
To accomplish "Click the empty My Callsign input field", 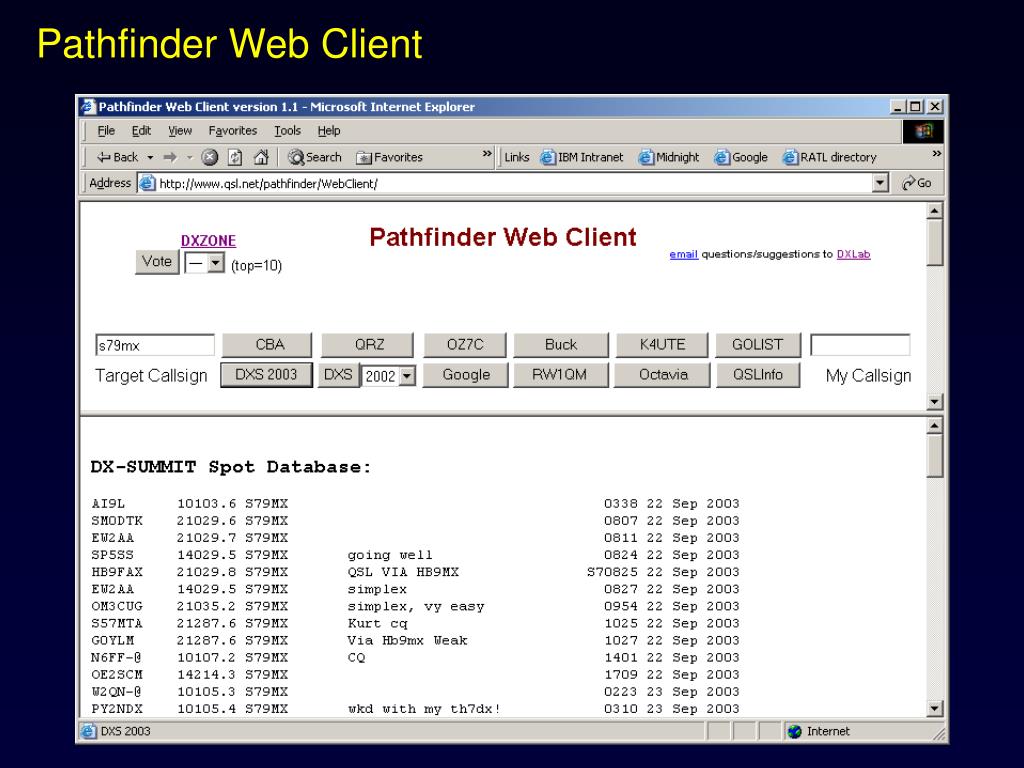I will (x=860, y=345).
